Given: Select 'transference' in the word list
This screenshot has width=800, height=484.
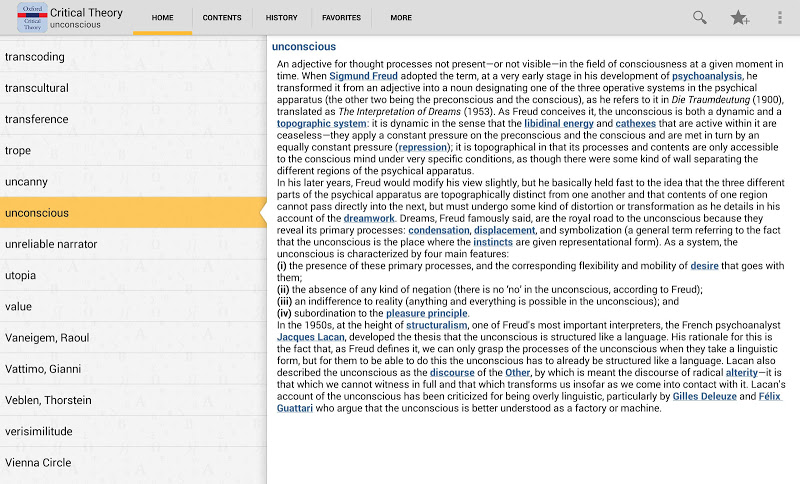Looking at the screenshot, I should 133,119.
